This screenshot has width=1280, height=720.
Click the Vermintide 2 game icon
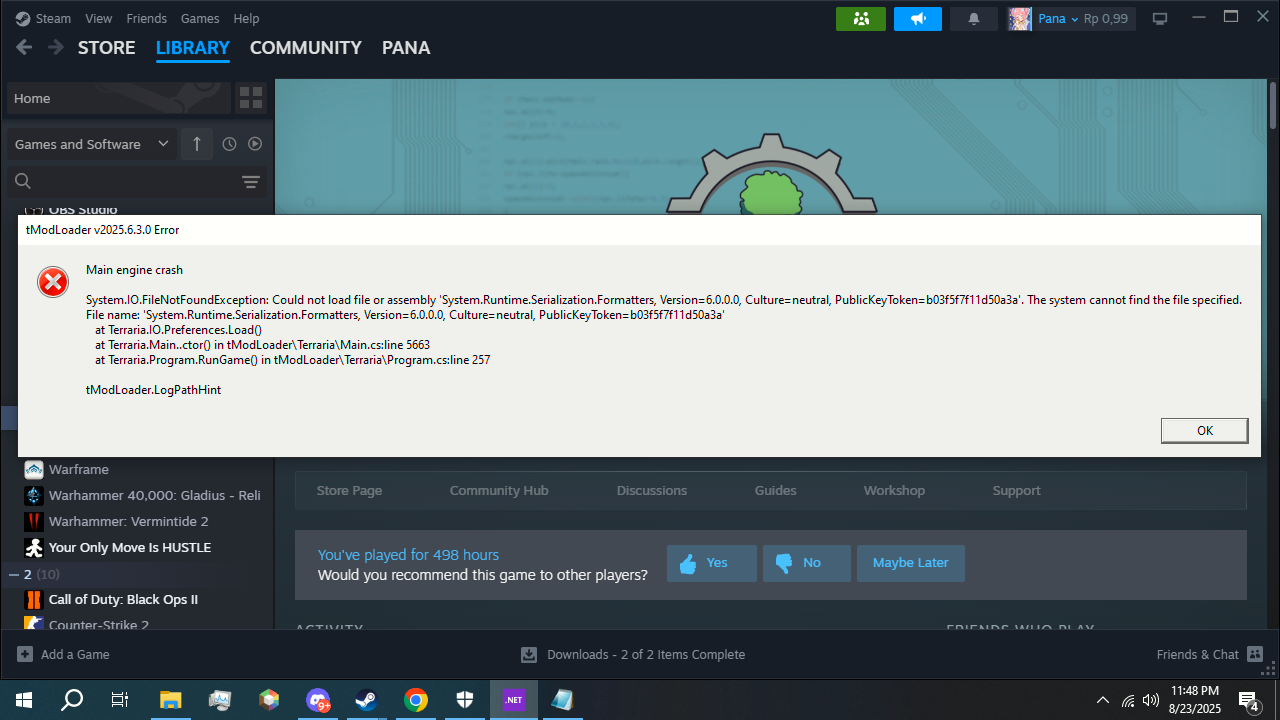[x=34, y=521]
